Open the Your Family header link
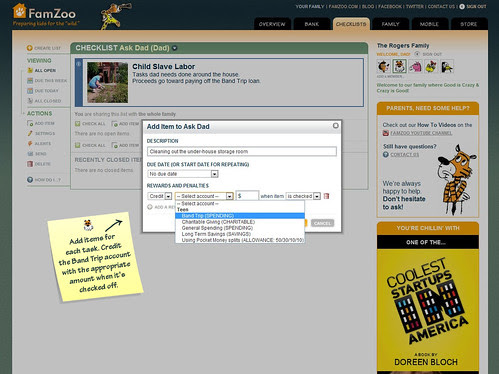The image size is (499, 374). [x=310, y=6]
